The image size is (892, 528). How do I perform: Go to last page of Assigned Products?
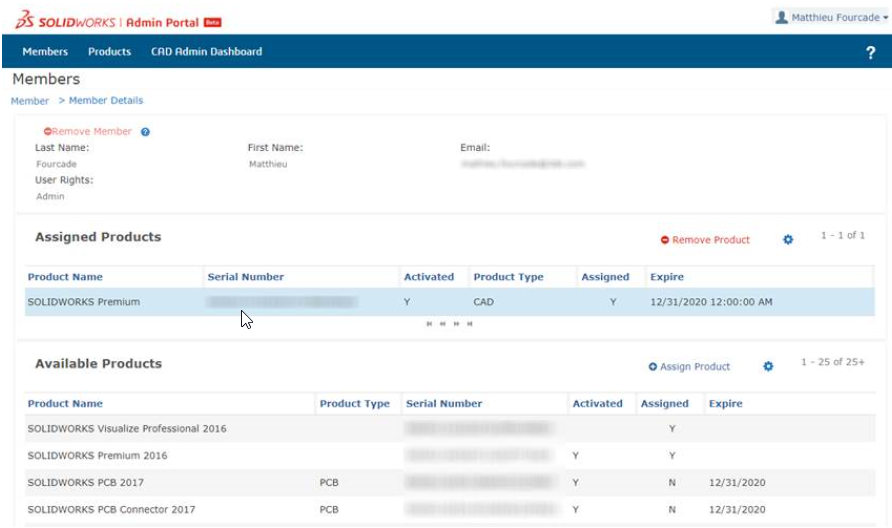[470, 324]
